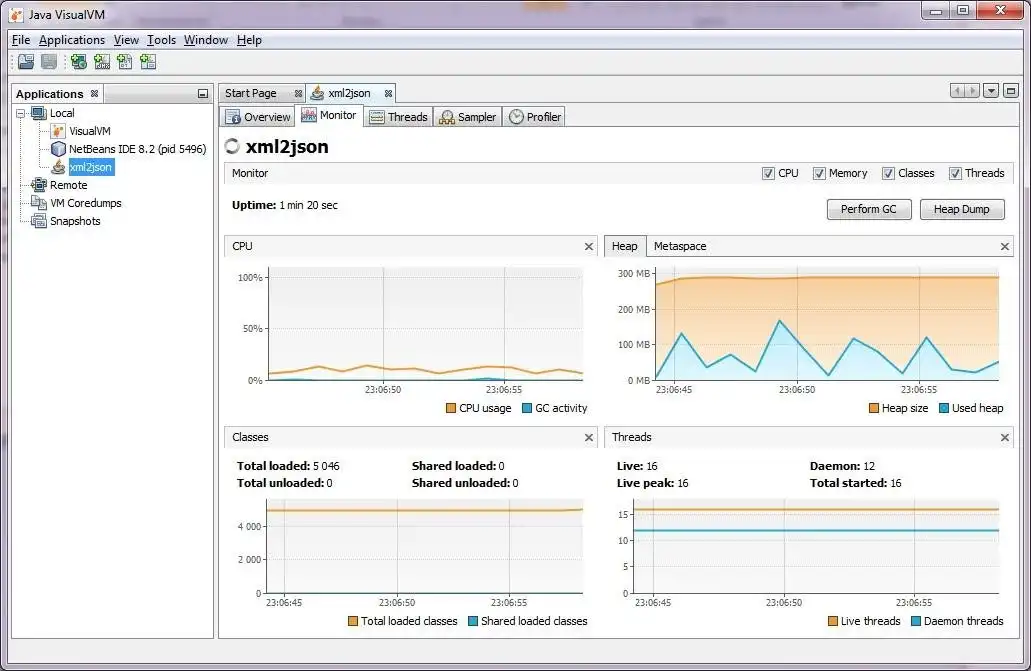Image resolution: width=1031 pixels, height=671 pixels.
Task: Close the Heap chart panel
Action: pyautogui.click(x=1005, y=247)
